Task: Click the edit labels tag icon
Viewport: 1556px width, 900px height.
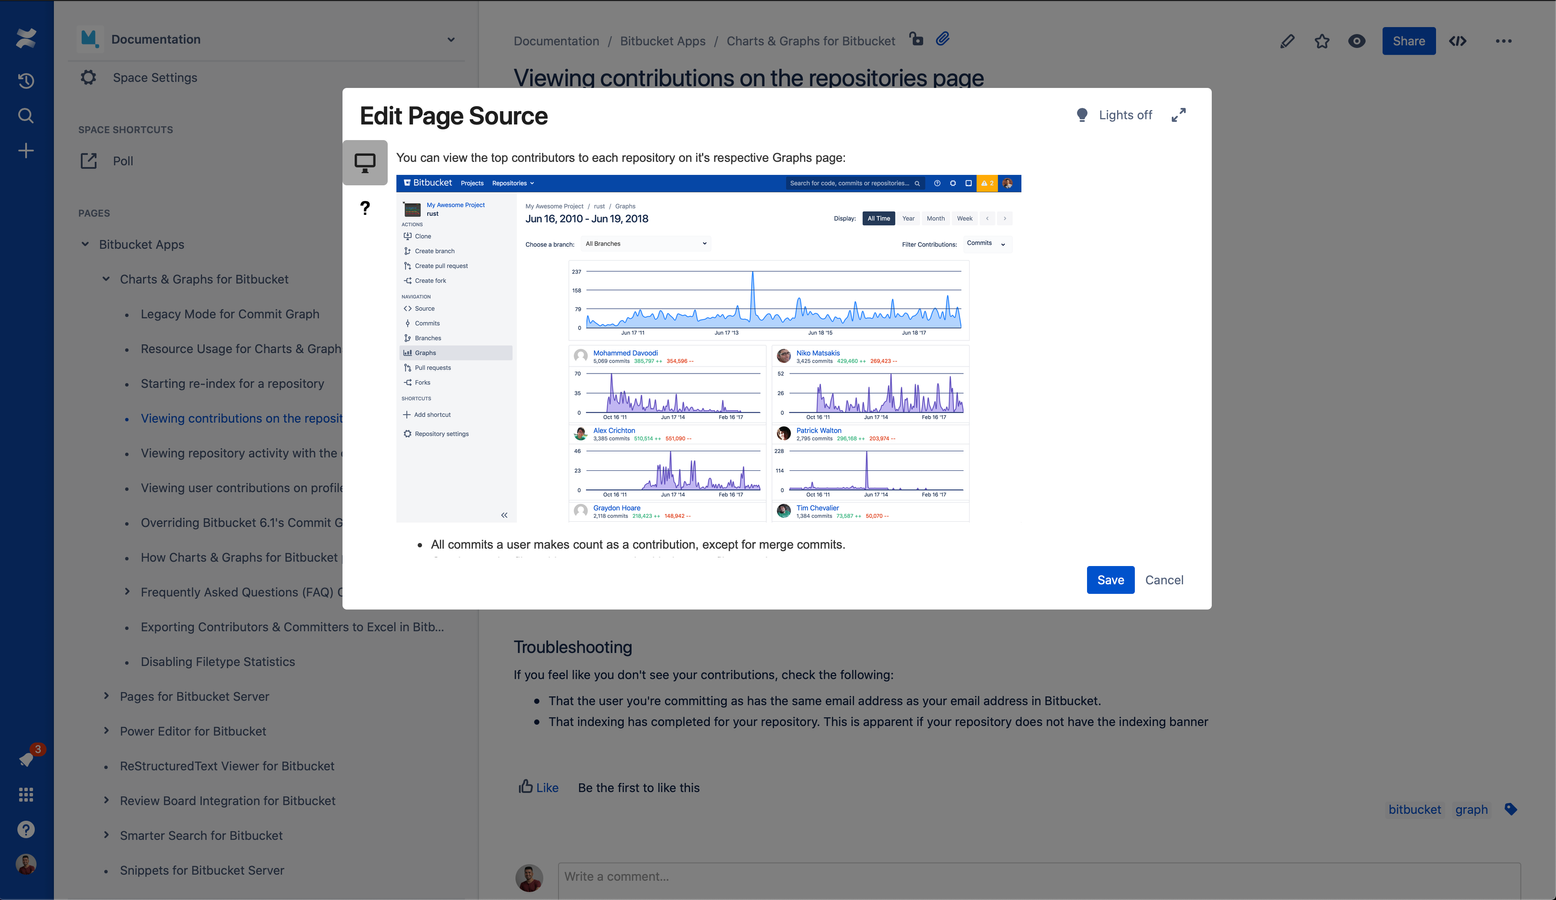Action: click(x=1511, y=809)
